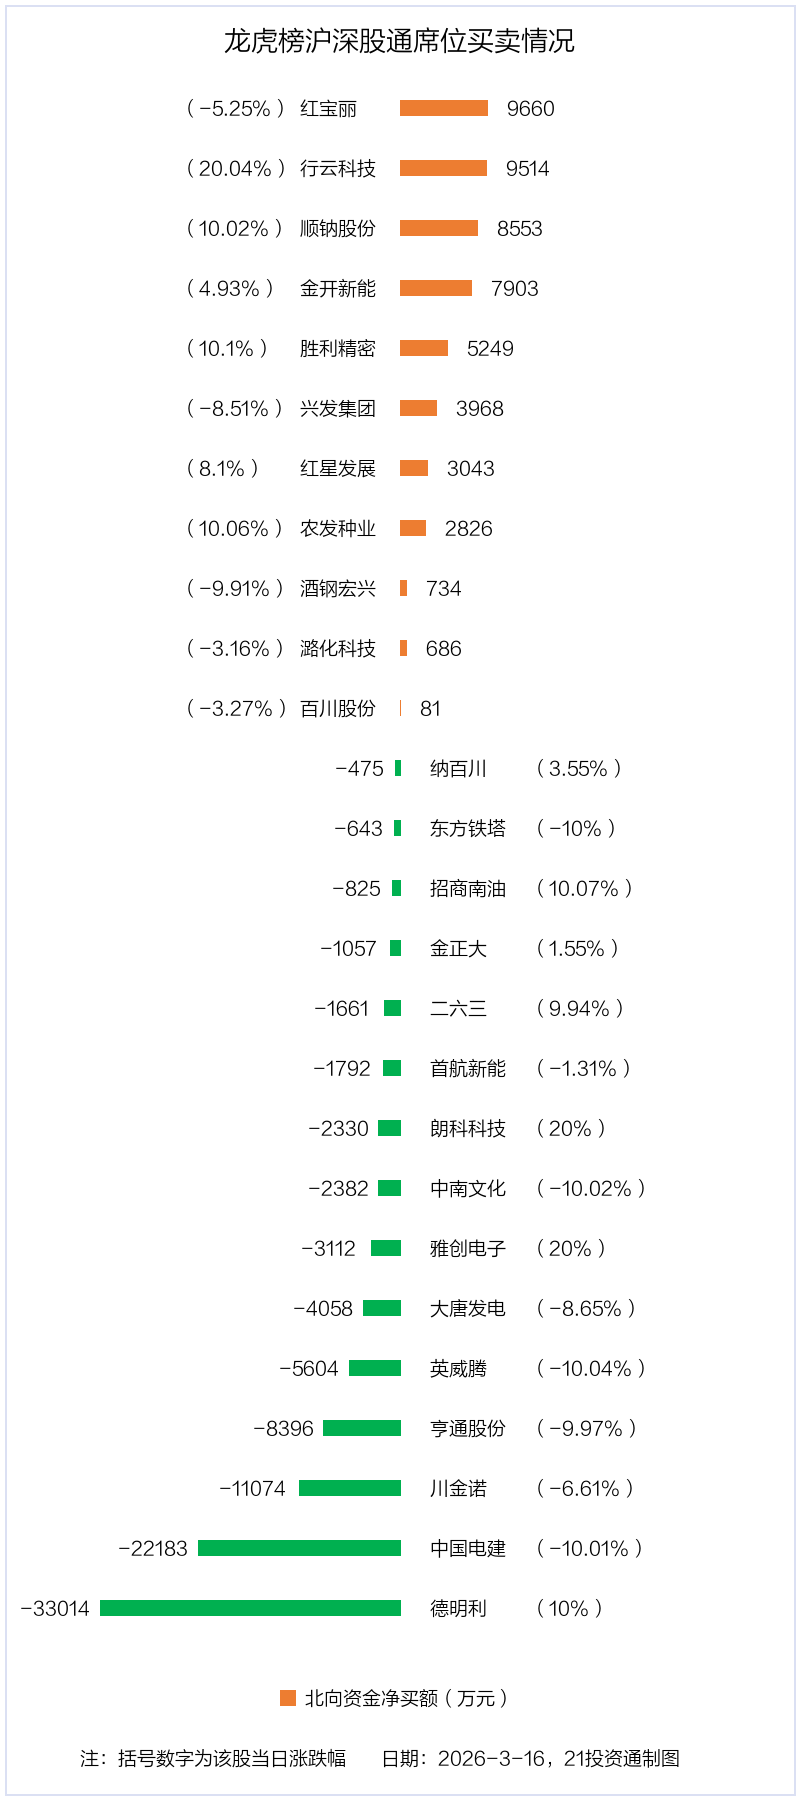The height and width of the screenshot is (1800, 800).
Task: Click the legend text 北向资金净买额（万元）
Action: pos(407,1698)
